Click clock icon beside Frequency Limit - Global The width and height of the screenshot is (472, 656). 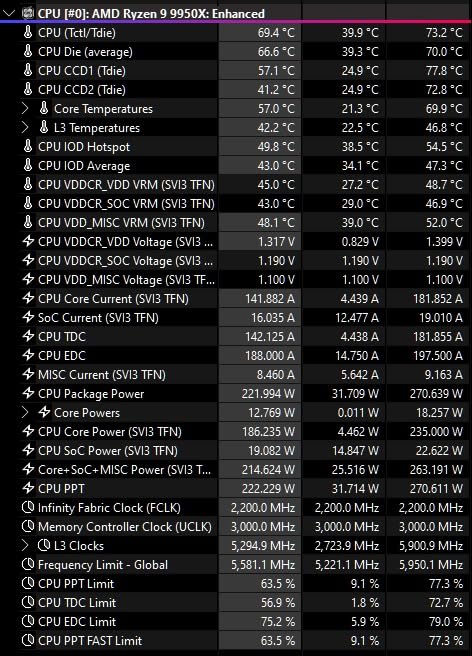click(x=28, y=564)
